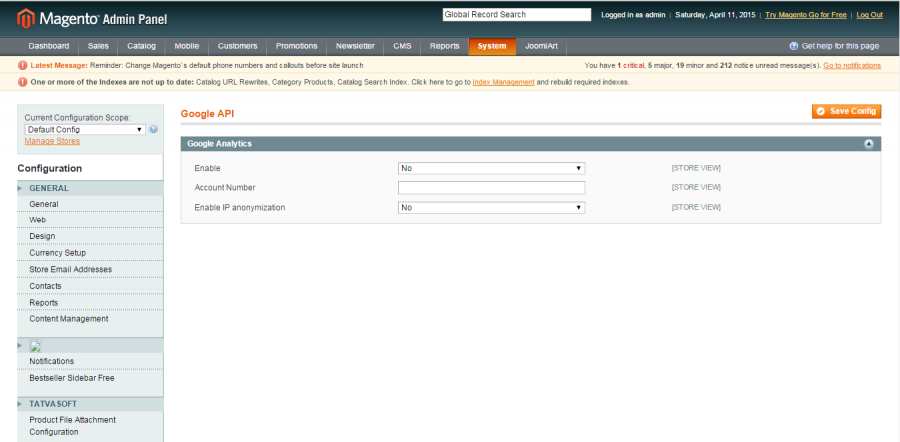Screen dimensions: 900x442
Task: Open the Reports menu in top navigation
Action: (445, 46)
